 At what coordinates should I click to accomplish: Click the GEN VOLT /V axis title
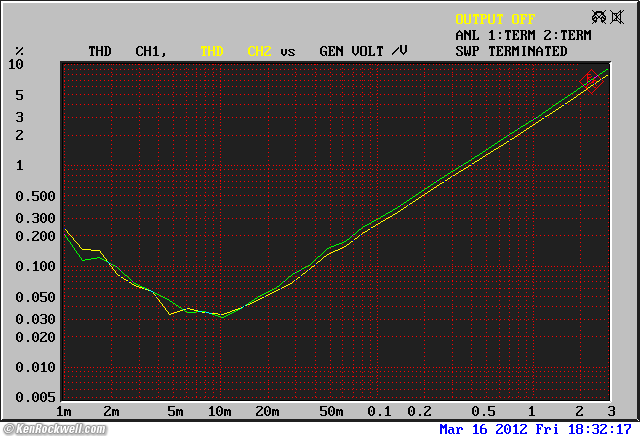(x=363, y=51)
